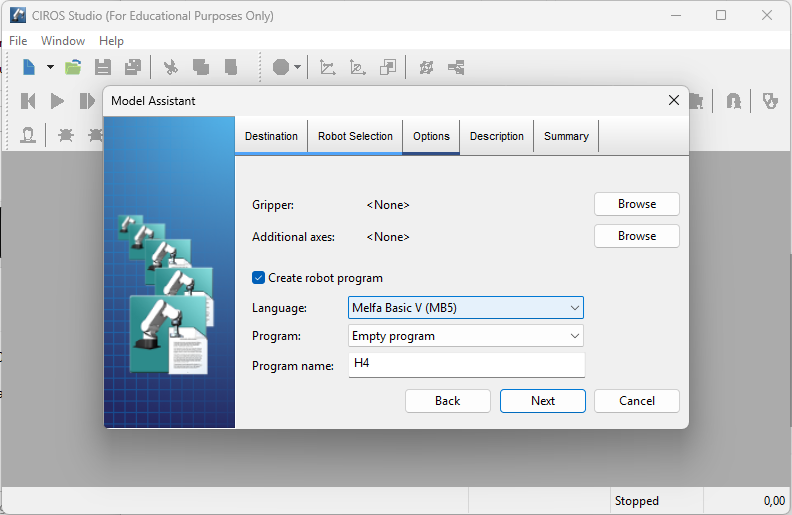
Task: Click the Save All icon
Action: 133,67
